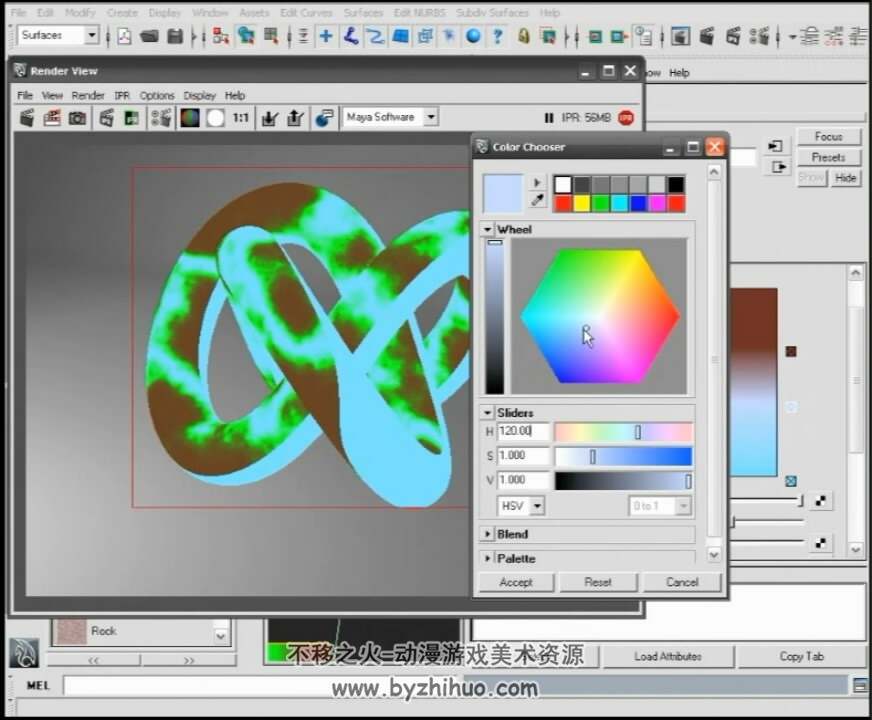Image resolution: width=872 pixels, height=720 pixels.
Task: Open the 0 to 1 range dropdown
Action: coord(683,506)
